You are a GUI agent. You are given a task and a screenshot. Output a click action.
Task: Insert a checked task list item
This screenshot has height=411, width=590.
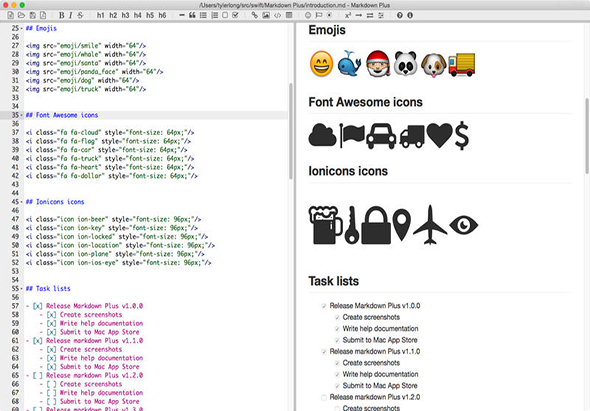coord(236,15)
